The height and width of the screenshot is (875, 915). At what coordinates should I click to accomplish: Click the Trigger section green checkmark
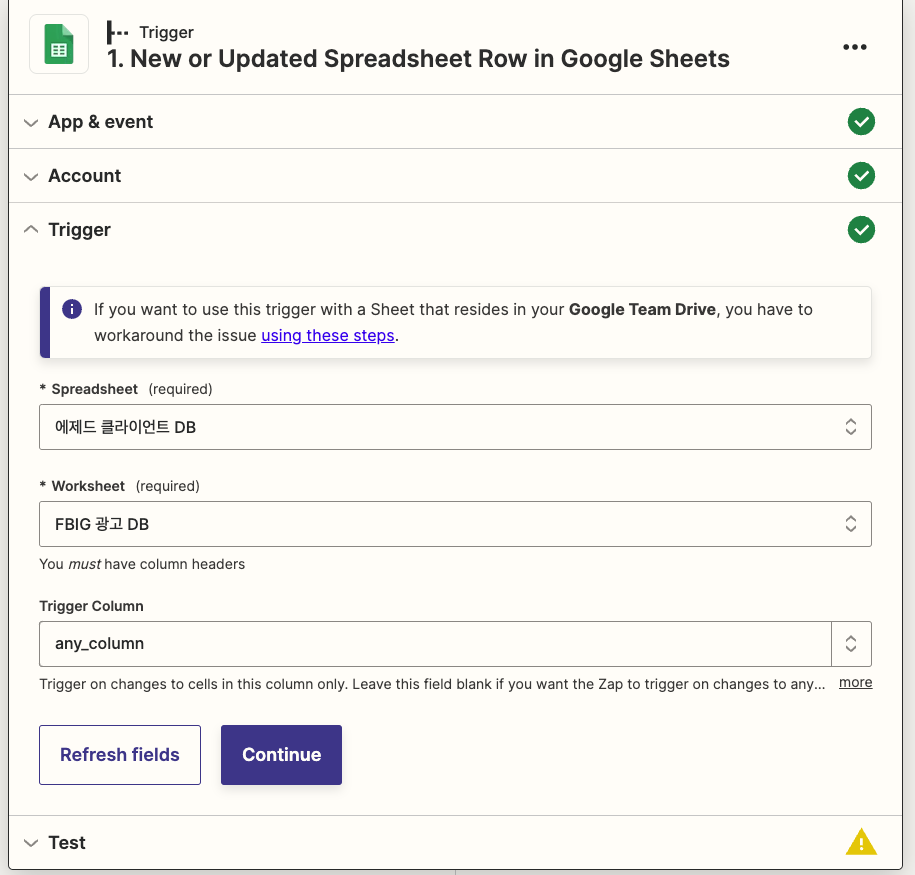coord(861,229)
